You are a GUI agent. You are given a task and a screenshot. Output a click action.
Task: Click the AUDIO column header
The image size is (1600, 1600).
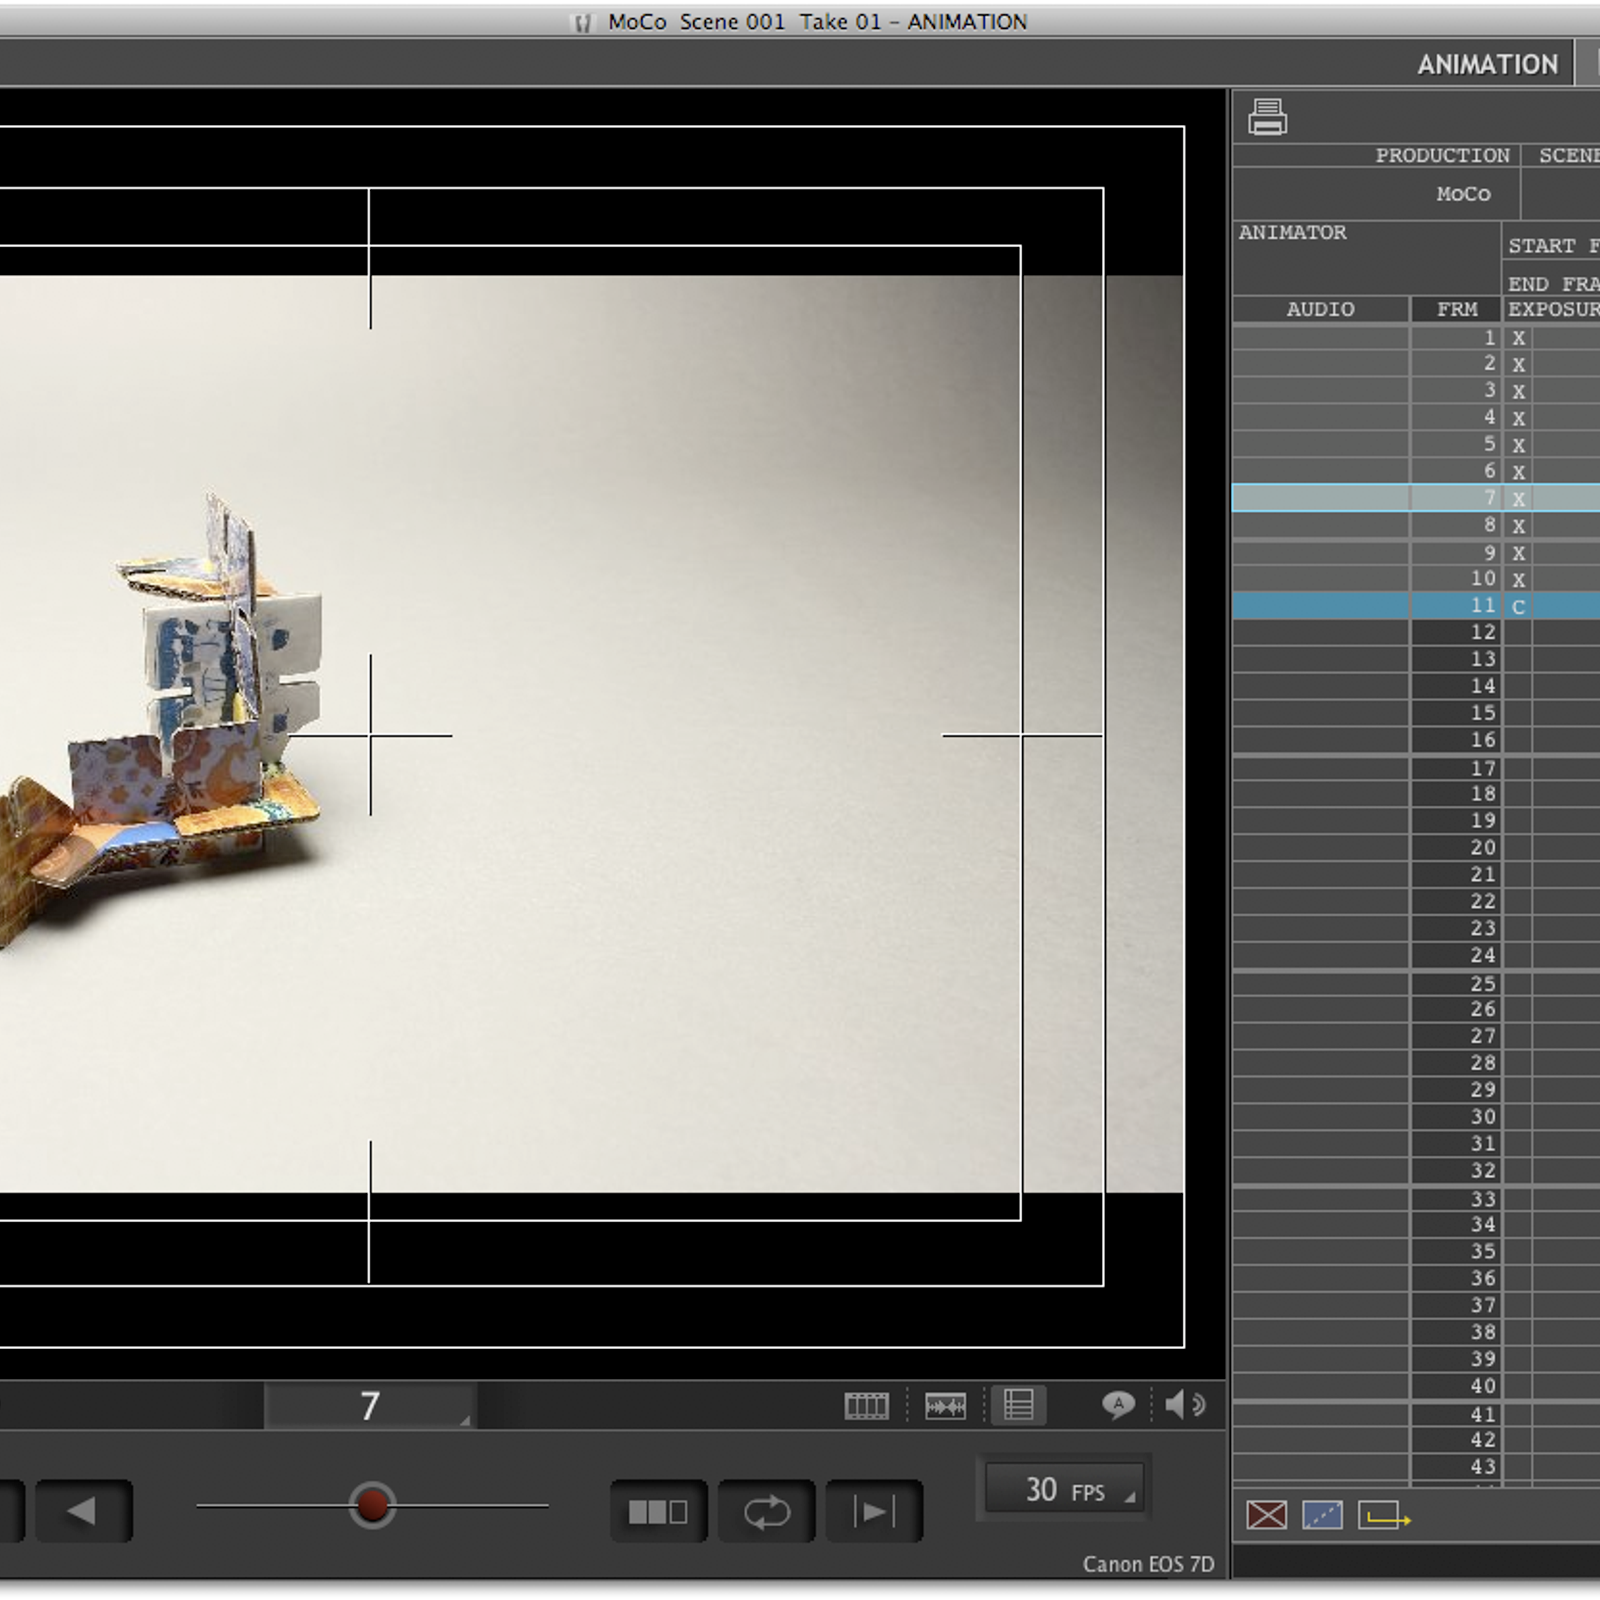coord(1320,309)
